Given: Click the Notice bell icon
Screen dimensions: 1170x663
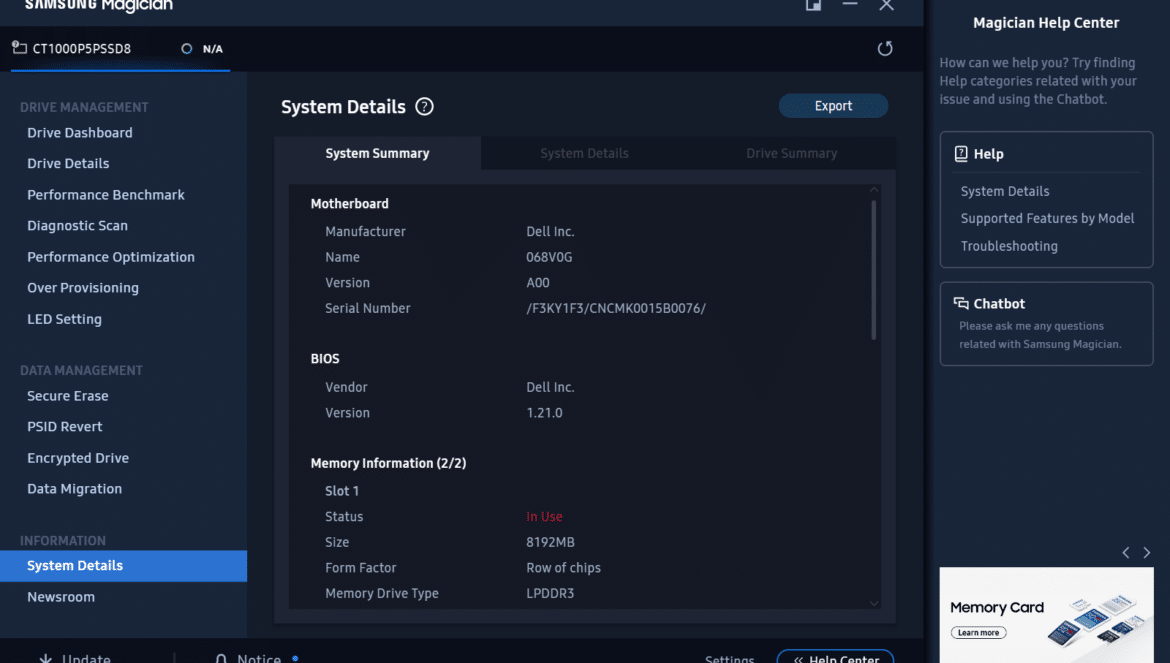Looking at the screenshot, I should (221, 659).
